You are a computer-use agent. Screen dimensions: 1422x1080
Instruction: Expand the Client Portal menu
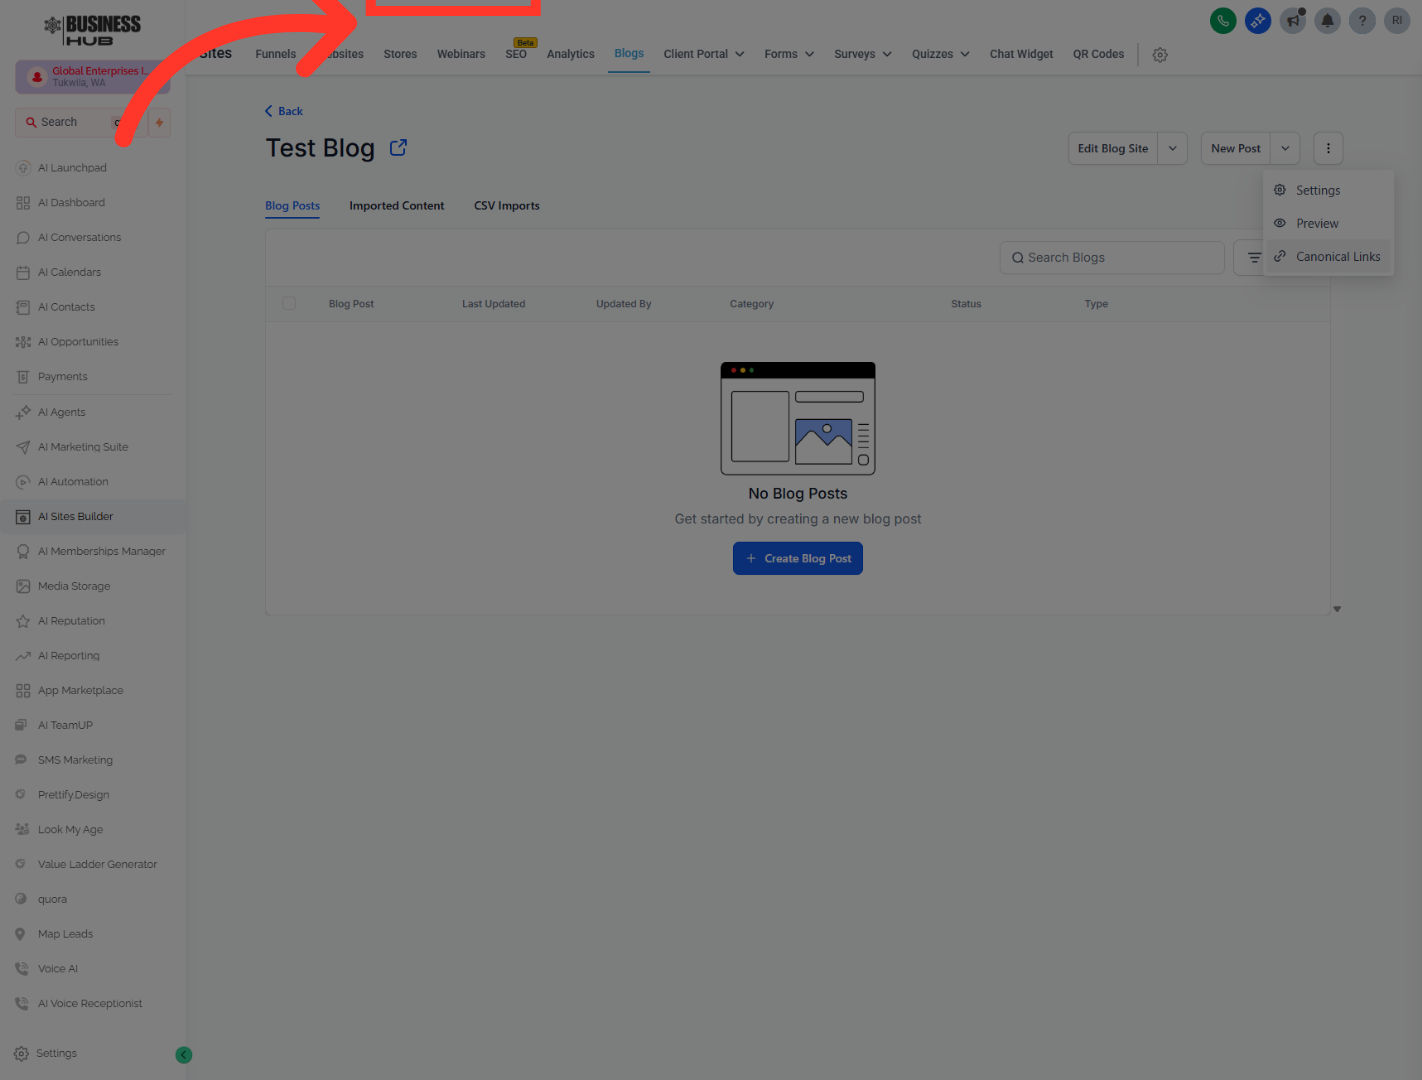point(704,54)
